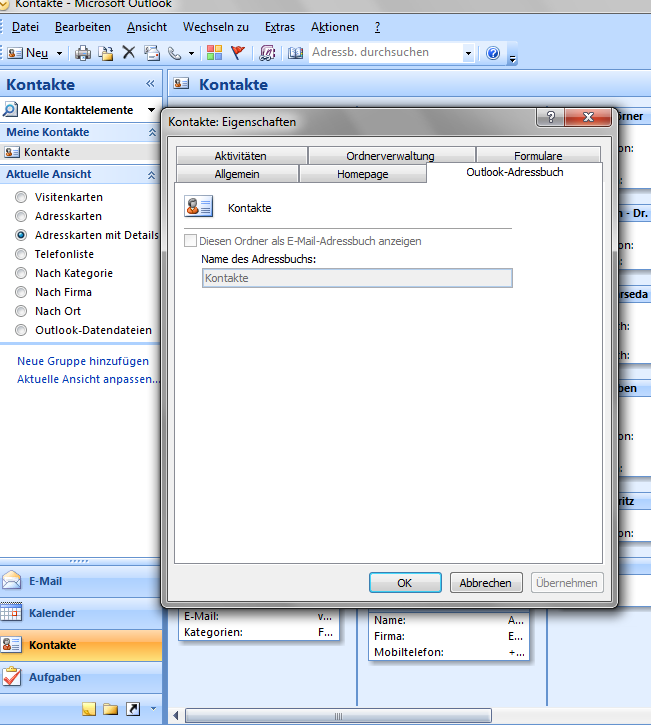Delete with the X toolbar icon
This screenshot has height=725, width=651.
coord(129,53)
